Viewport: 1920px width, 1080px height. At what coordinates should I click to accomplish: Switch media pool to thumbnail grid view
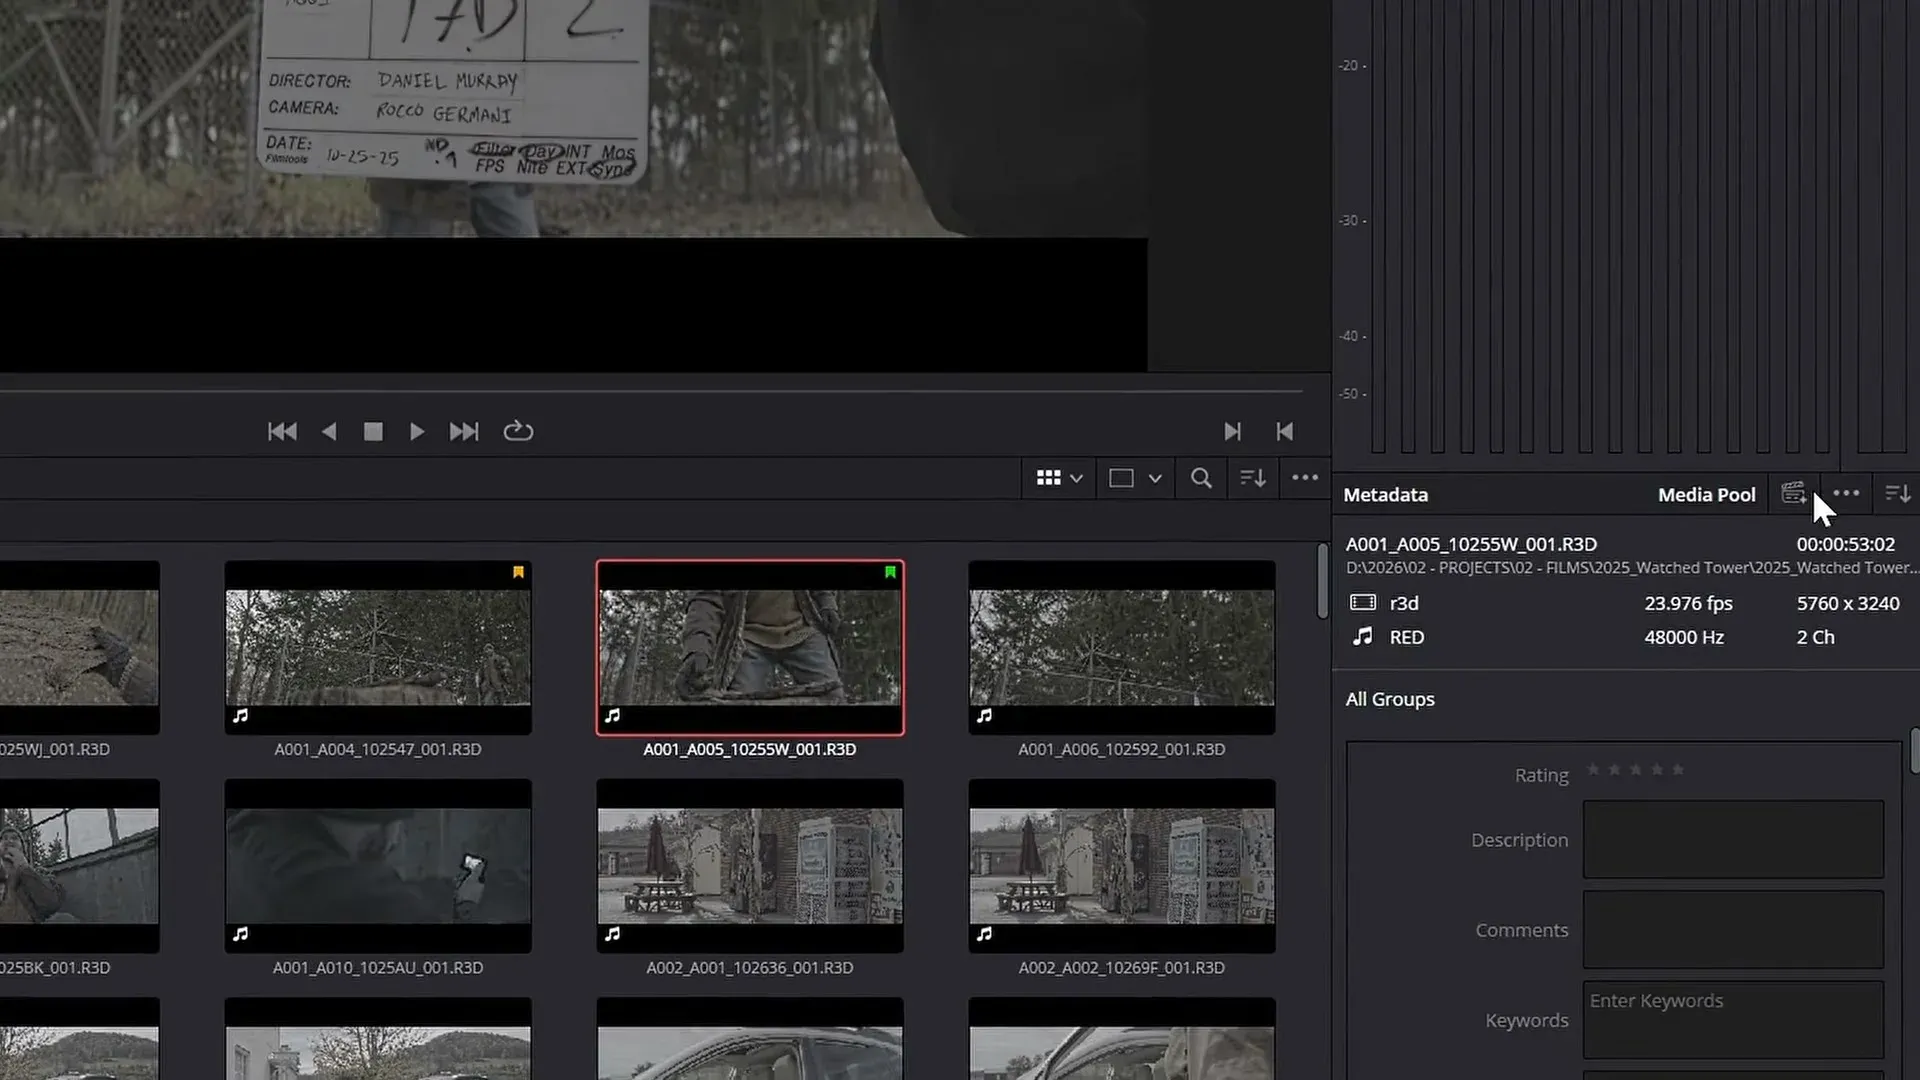point(1048,478)
